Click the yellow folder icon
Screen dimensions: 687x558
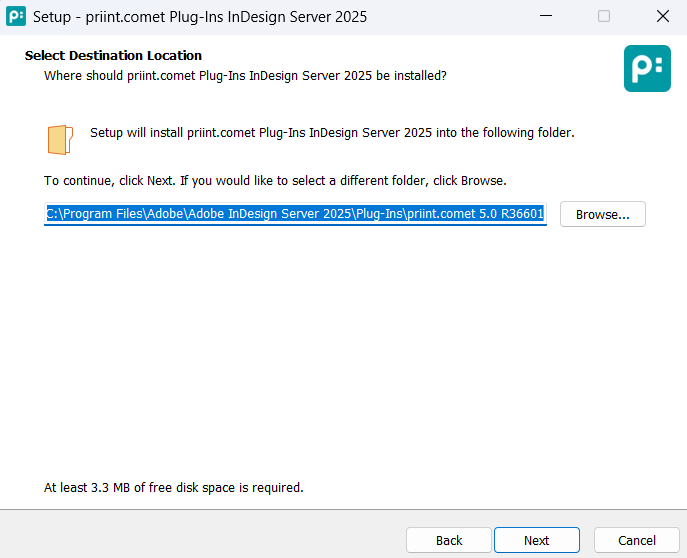[60, 140]
